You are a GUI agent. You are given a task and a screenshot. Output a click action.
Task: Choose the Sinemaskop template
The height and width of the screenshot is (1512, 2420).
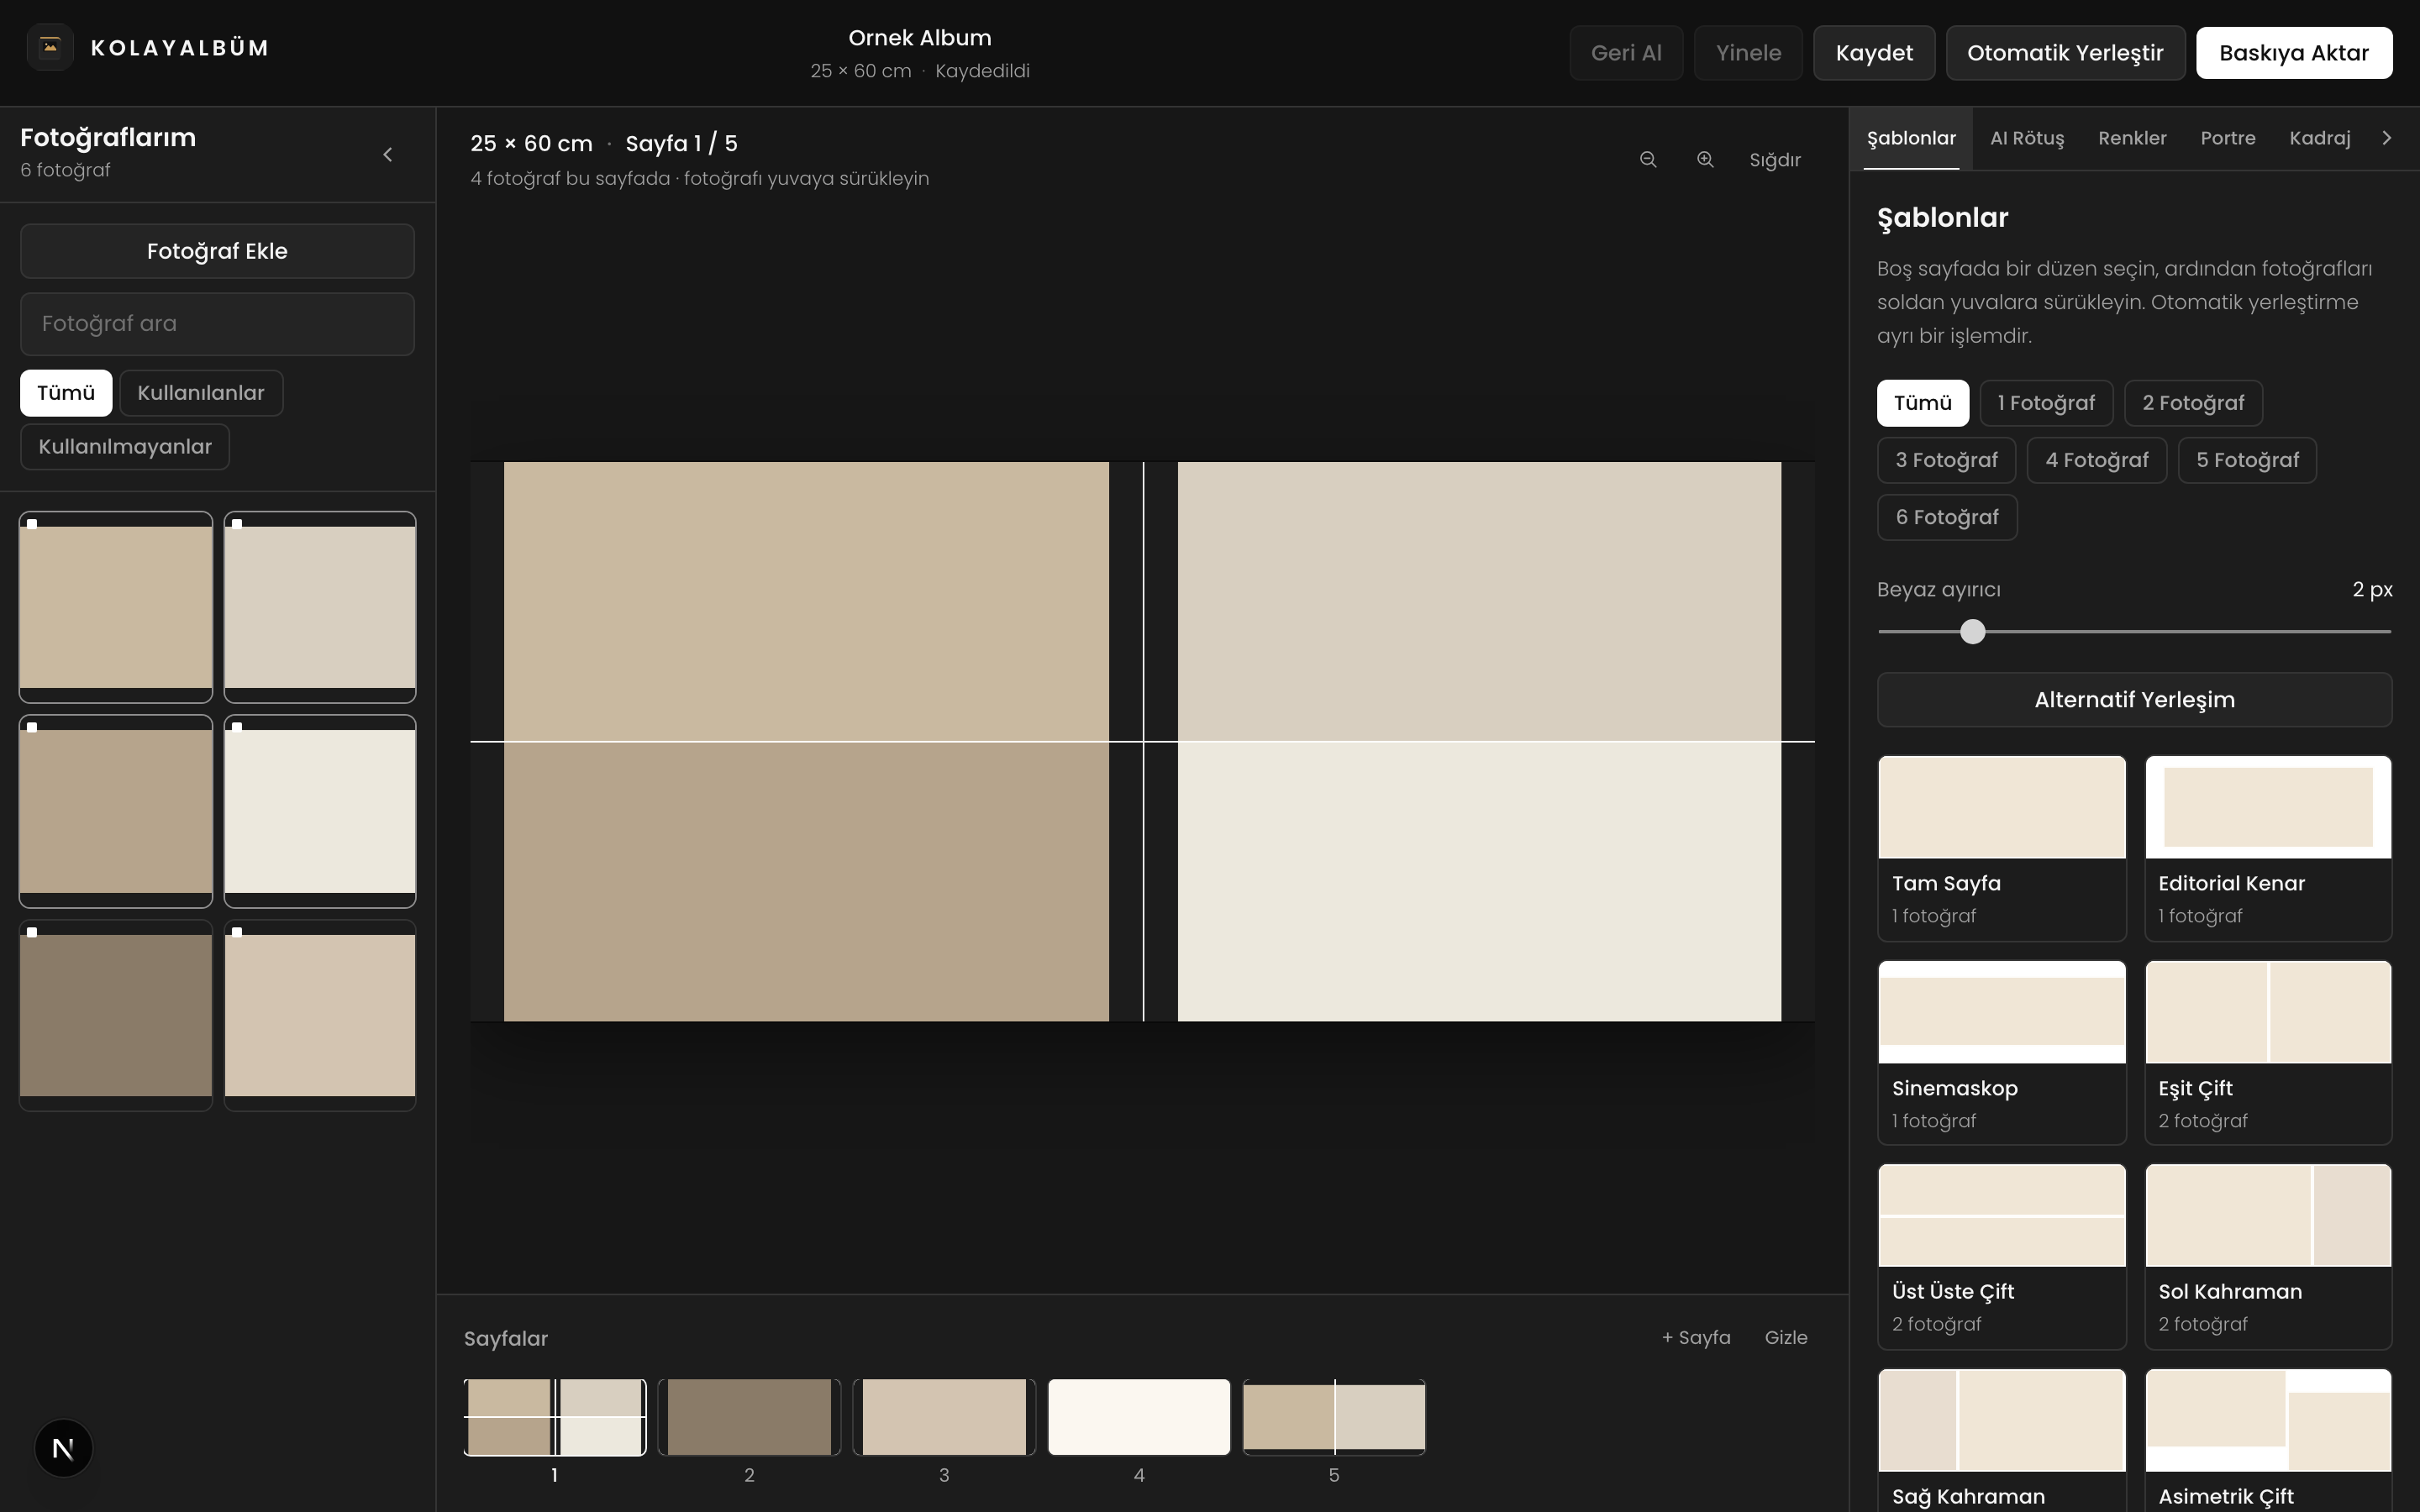(2001, 1052)
